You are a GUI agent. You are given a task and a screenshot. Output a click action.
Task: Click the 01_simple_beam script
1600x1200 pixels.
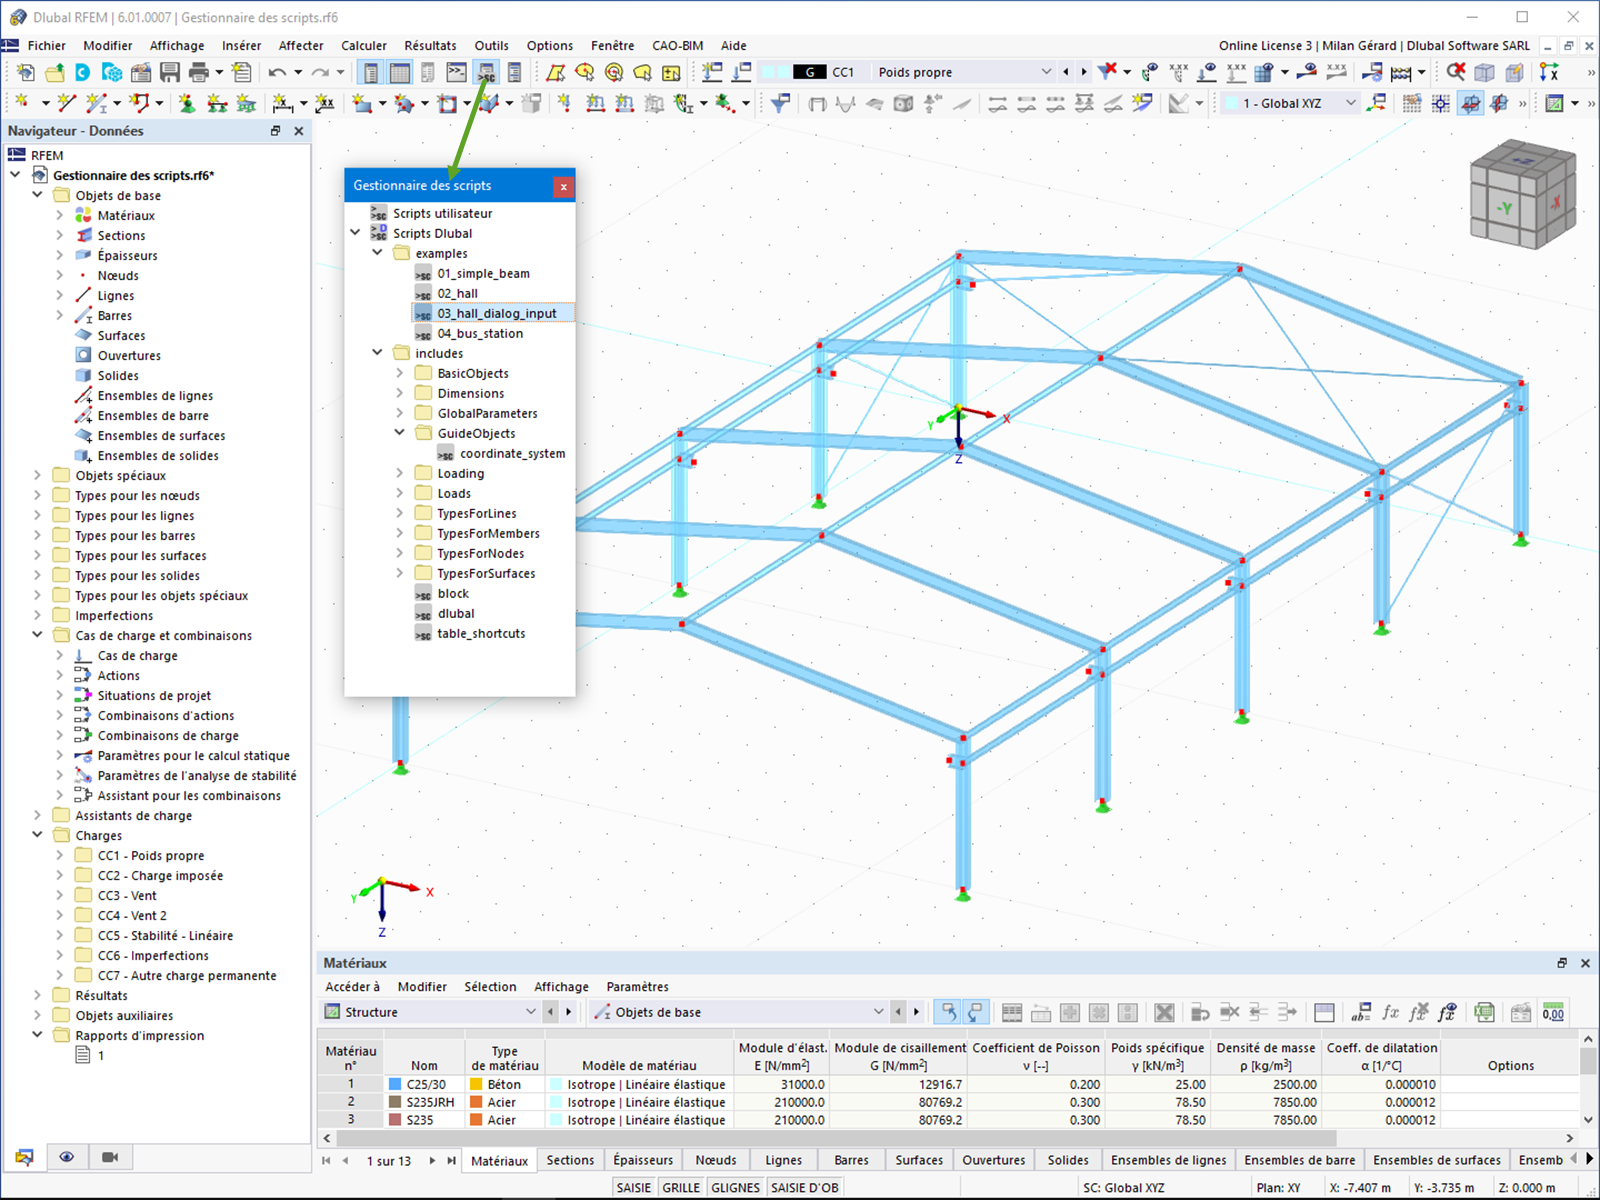483,273
